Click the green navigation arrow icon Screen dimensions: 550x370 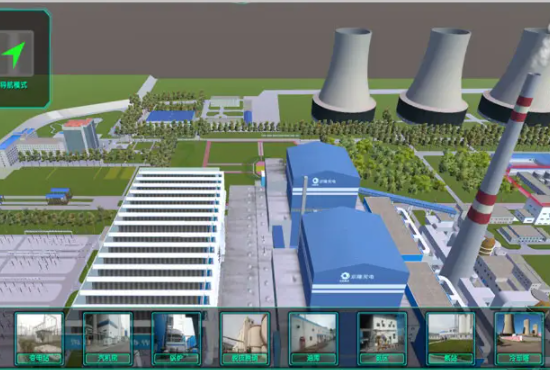pos(14,54)
